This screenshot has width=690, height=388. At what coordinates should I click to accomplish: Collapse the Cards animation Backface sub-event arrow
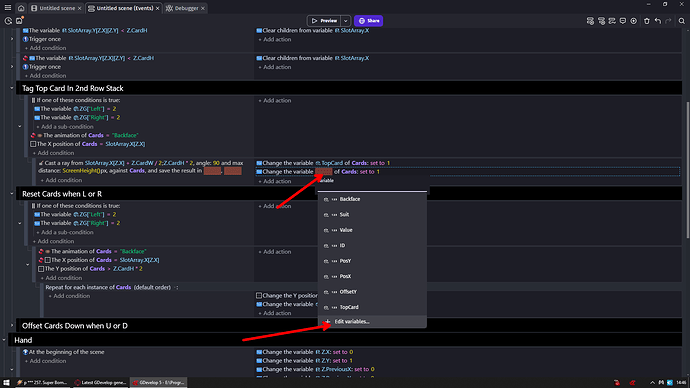(28, 265)
